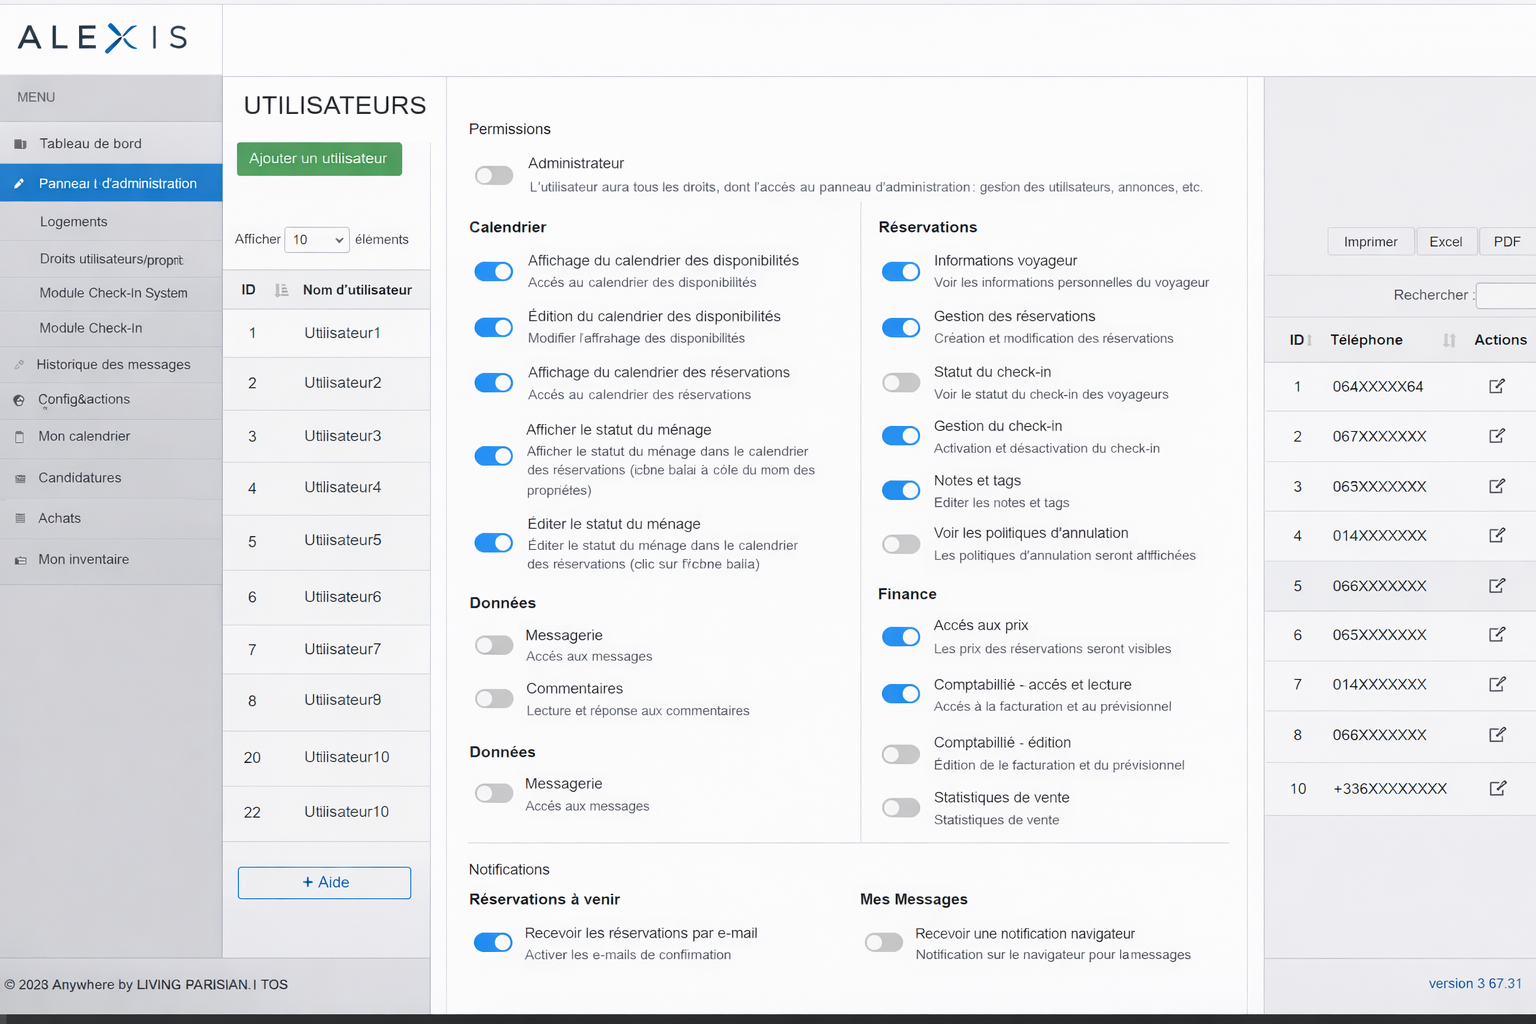Click the ALEXIS logo

[x=103, y=38]
